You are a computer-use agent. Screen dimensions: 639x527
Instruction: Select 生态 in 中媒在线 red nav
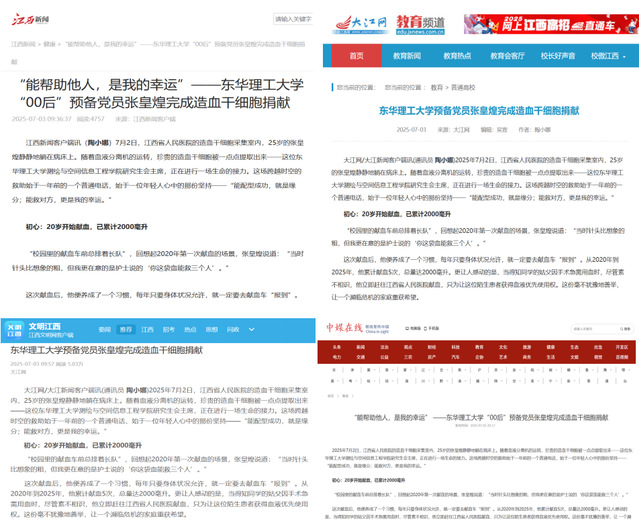[x=574, y=347]
